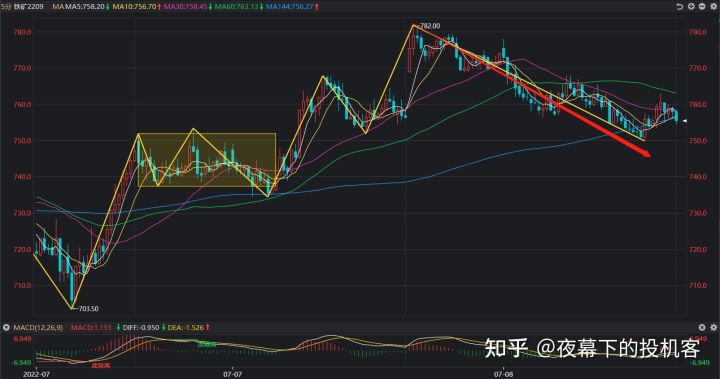
Task: Click the 782.00 high price label
Action: 430,26
